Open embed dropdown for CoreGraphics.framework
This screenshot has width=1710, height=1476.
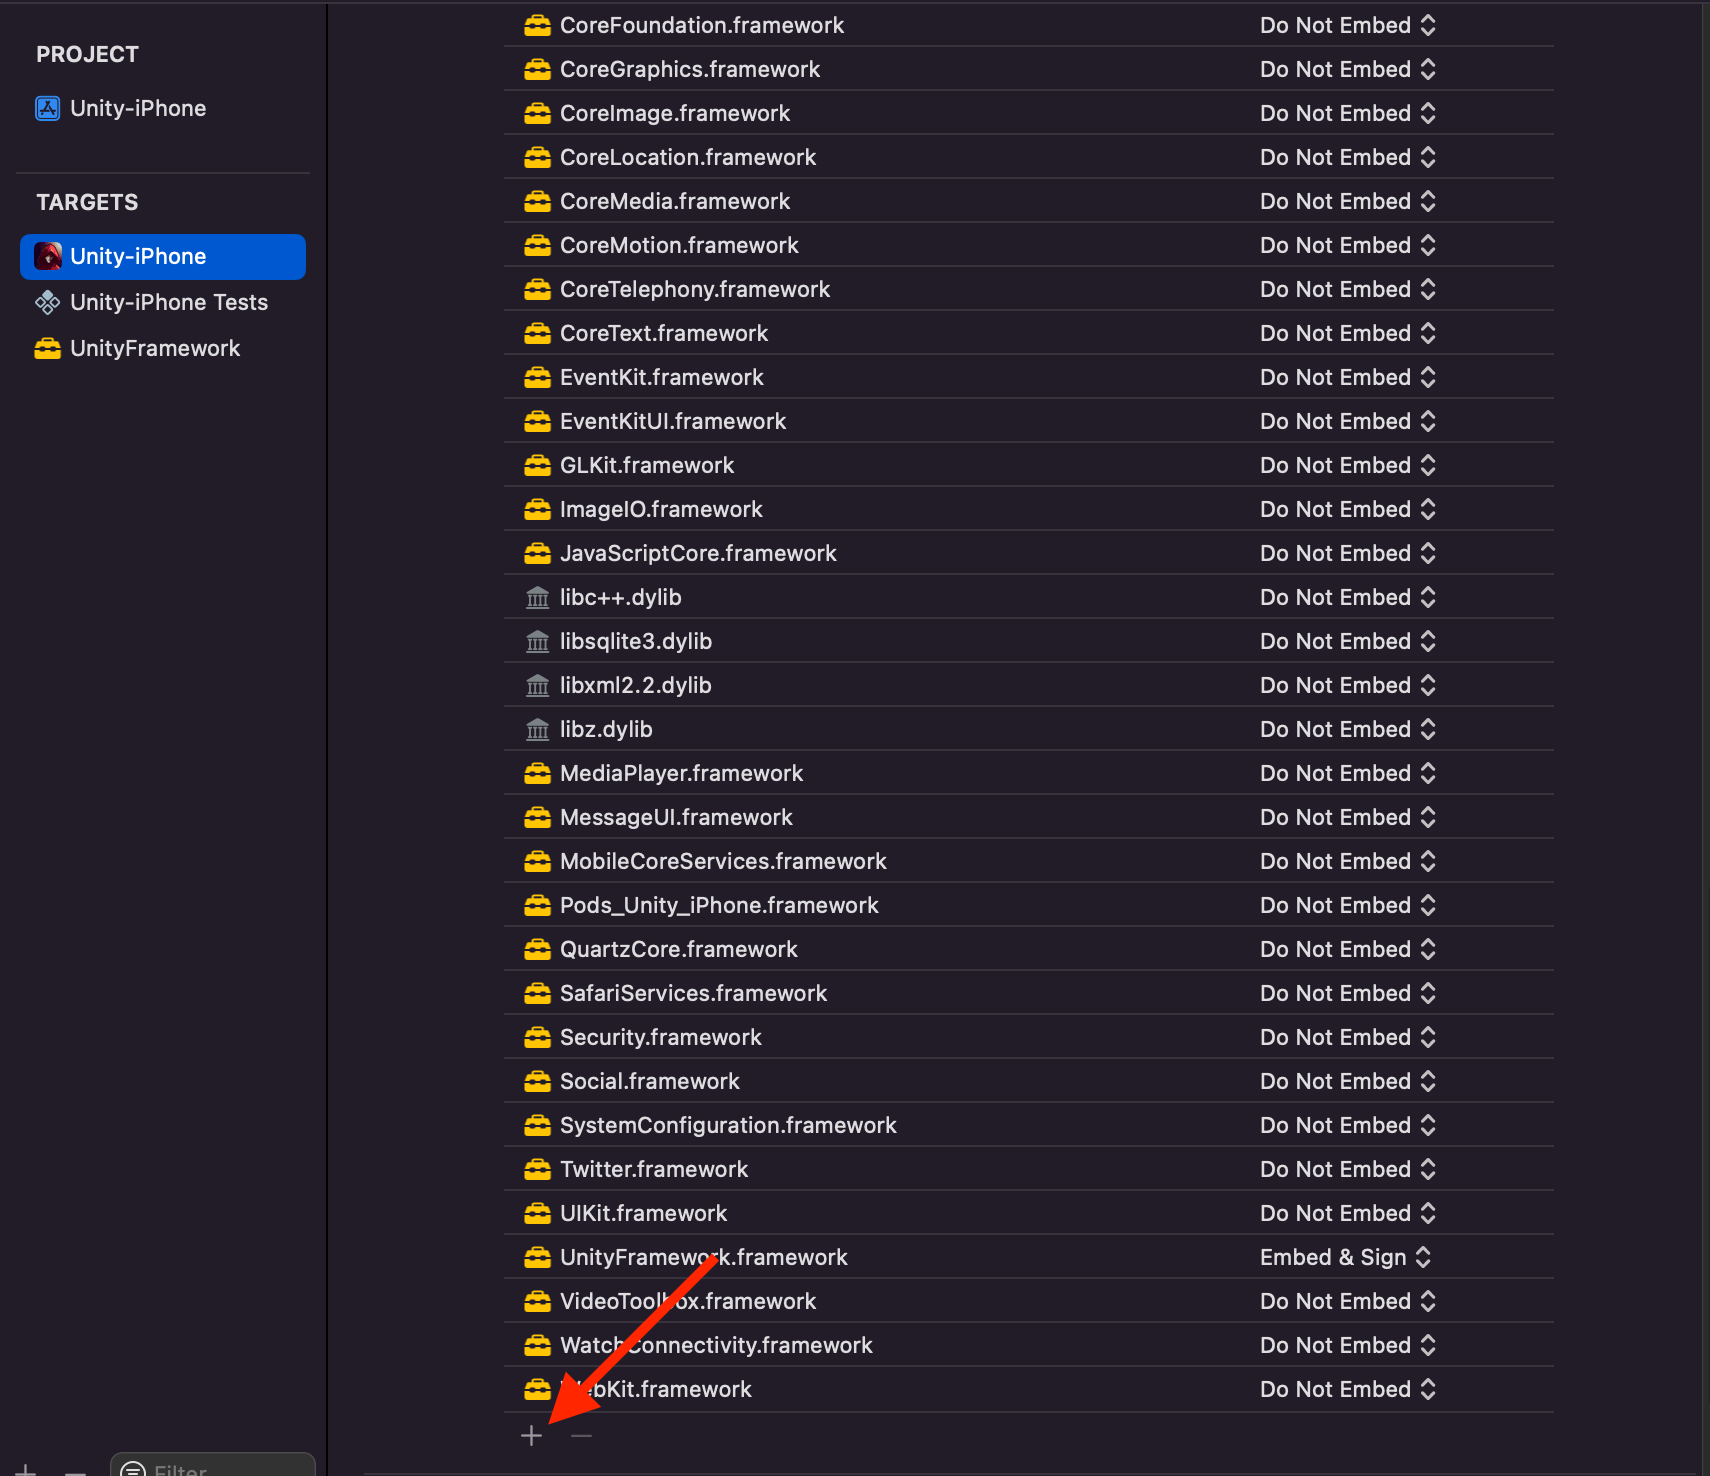pyautogui.click(x=1347, y=69)
